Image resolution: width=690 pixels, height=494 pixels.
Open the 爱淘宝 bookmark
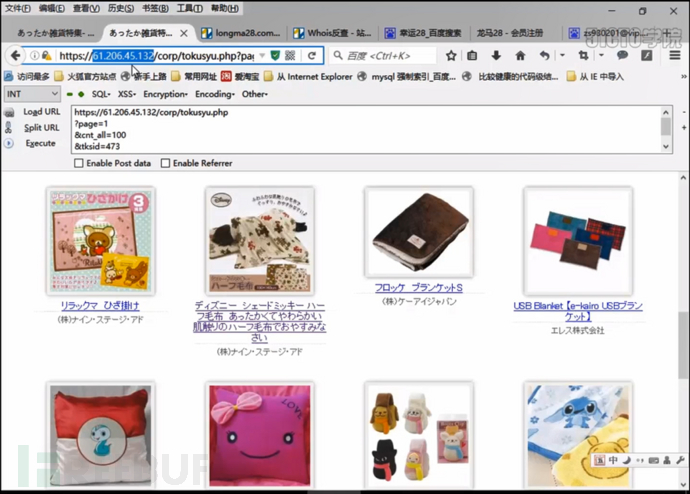pos(240,77)
